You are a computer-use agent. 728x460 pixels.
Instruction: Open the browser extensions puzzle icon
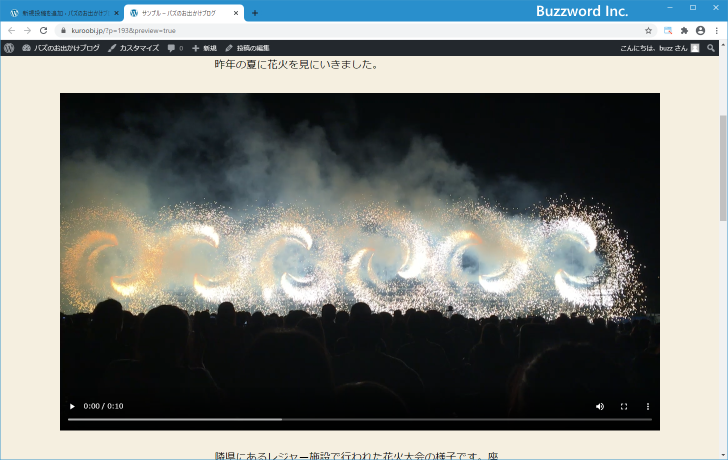[684, 31]
